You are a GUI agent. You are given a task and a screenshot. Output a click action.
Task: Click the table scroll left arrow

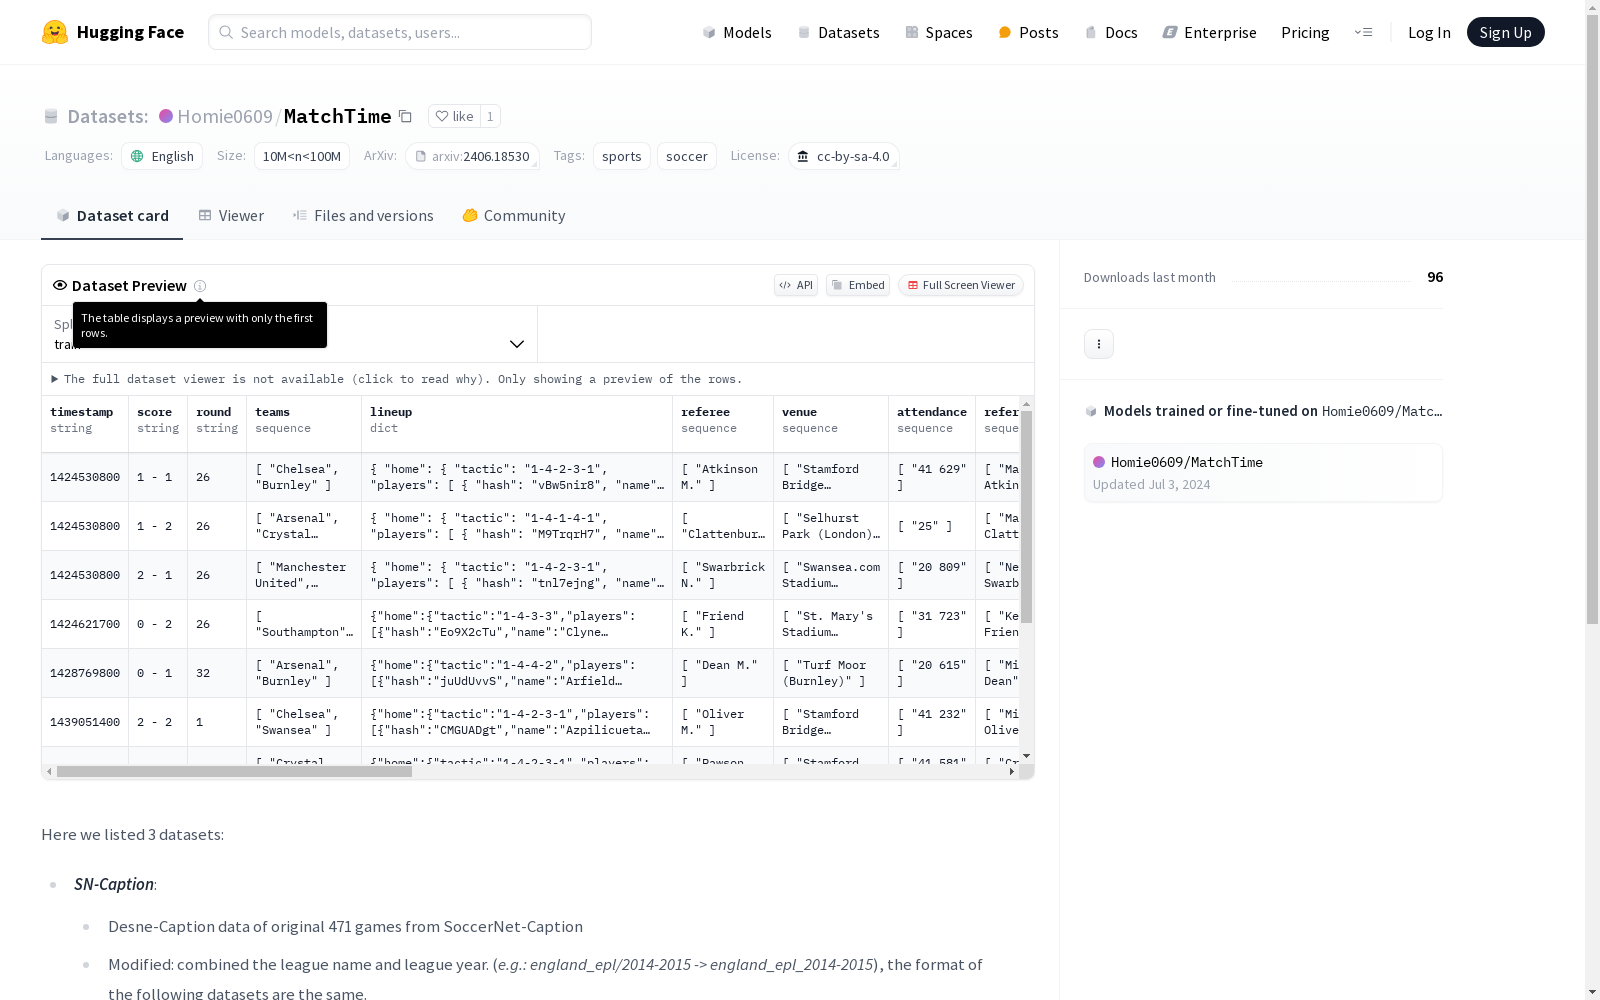49,772
